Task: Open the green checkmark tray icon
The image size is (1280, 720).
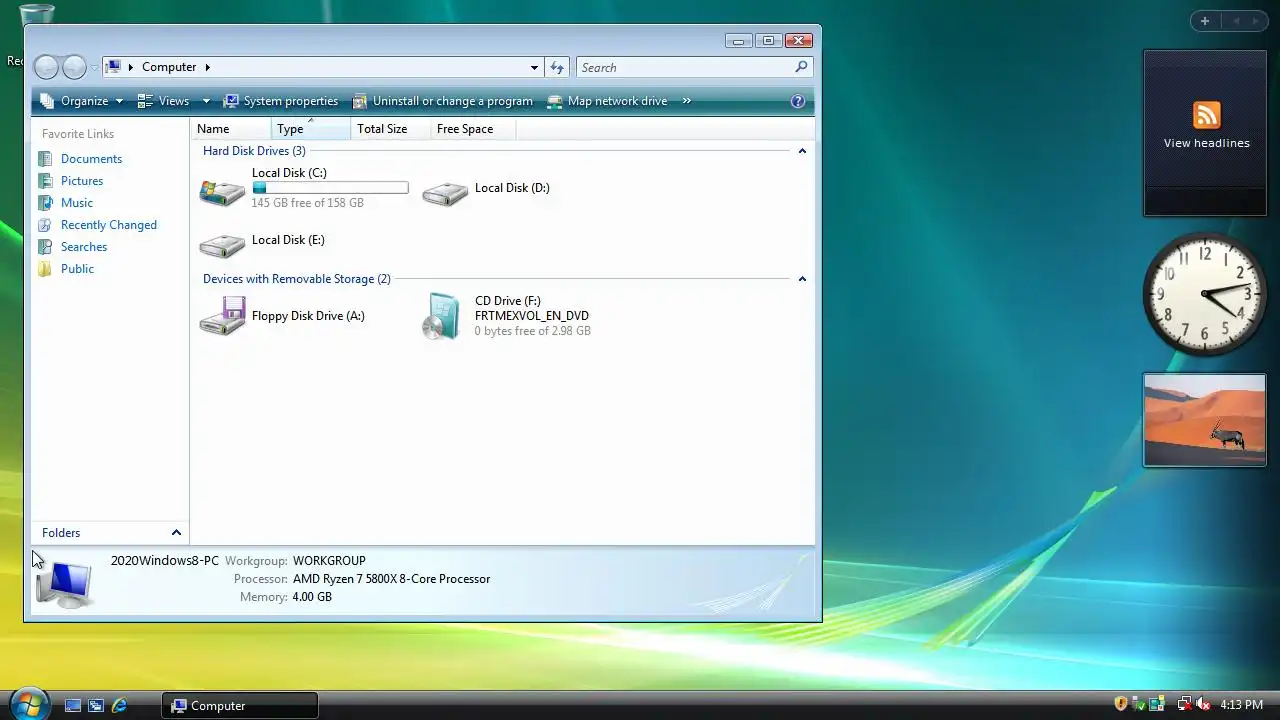Action: coord(1139,704)
